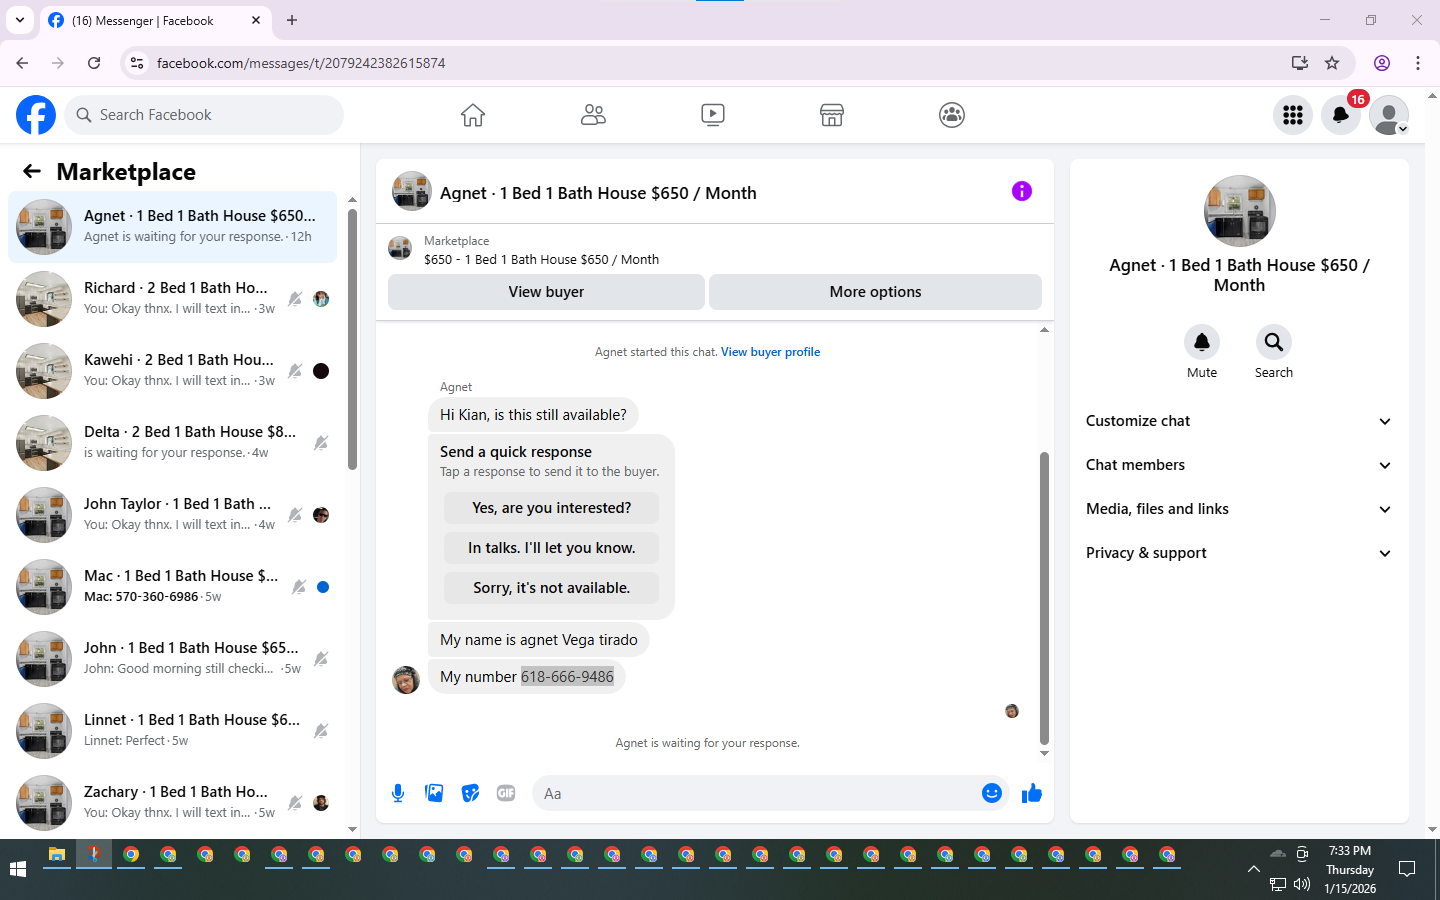
Task: Select the Messenger | Facebook tab
Action: point(155,20)
